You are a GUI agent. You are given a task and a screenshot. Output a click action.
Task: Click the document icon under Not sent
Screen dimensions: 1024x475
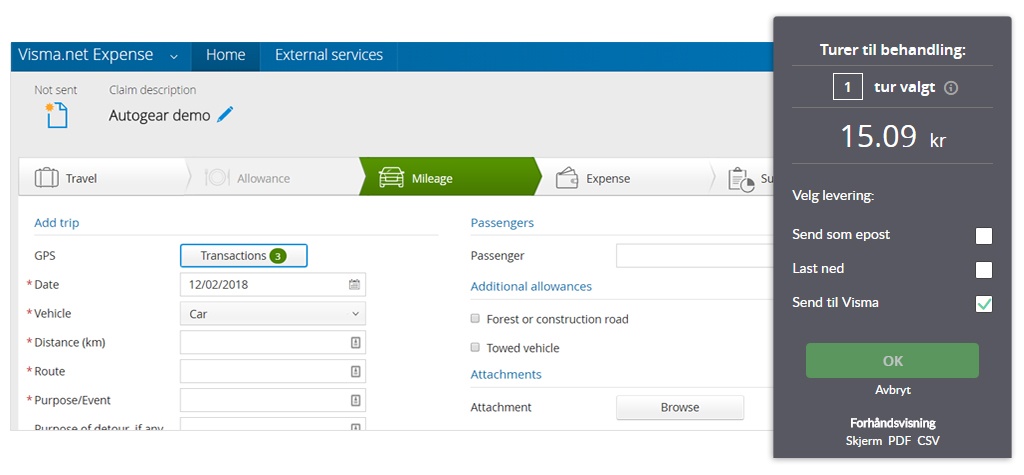[56, 115]
